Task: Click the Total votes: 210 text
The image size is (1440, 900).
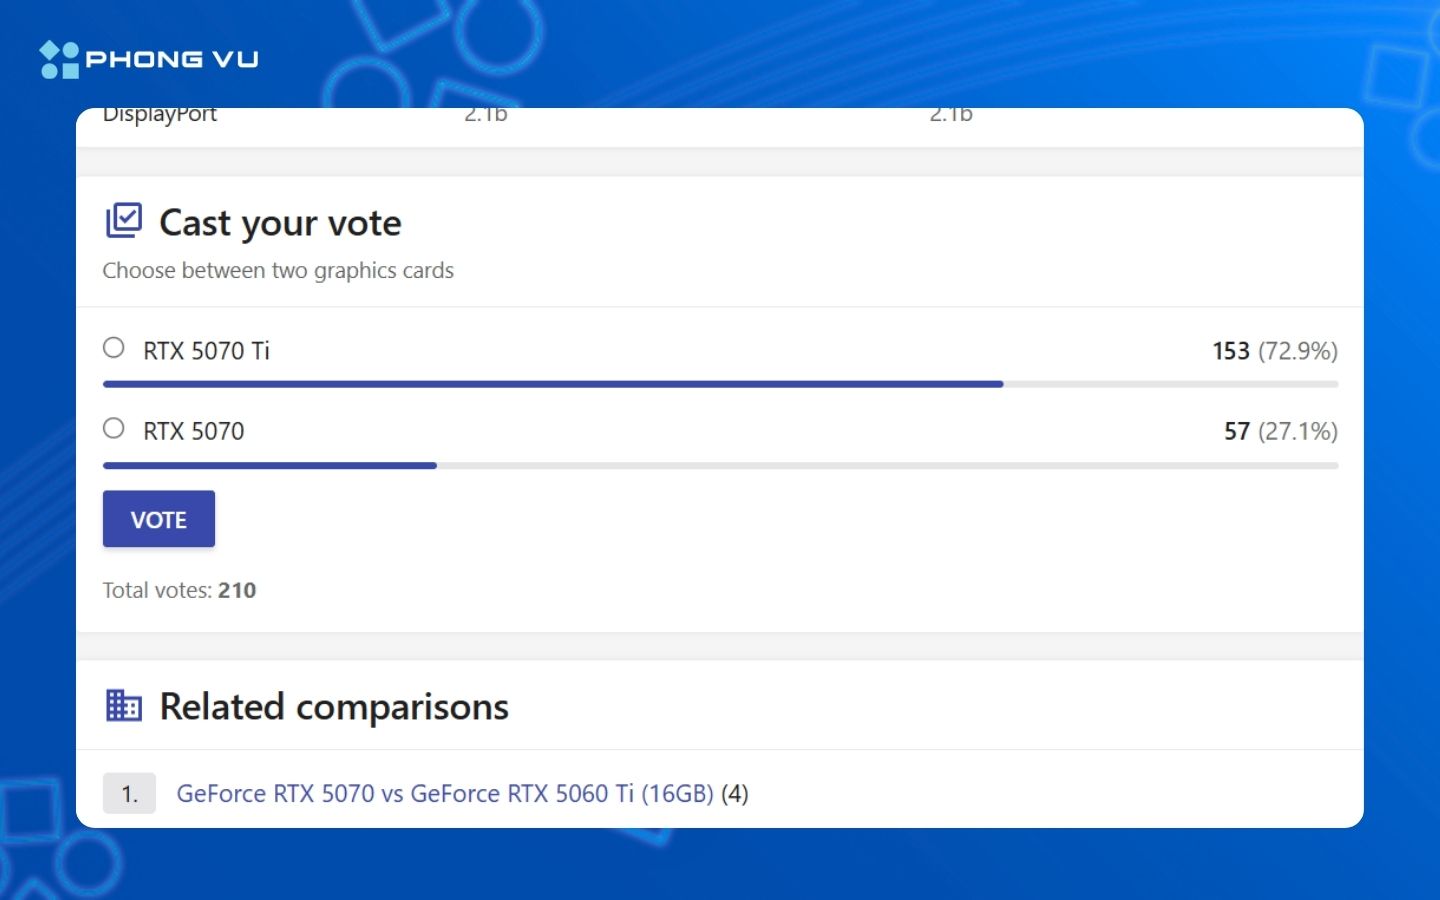Action: point(179,590)
